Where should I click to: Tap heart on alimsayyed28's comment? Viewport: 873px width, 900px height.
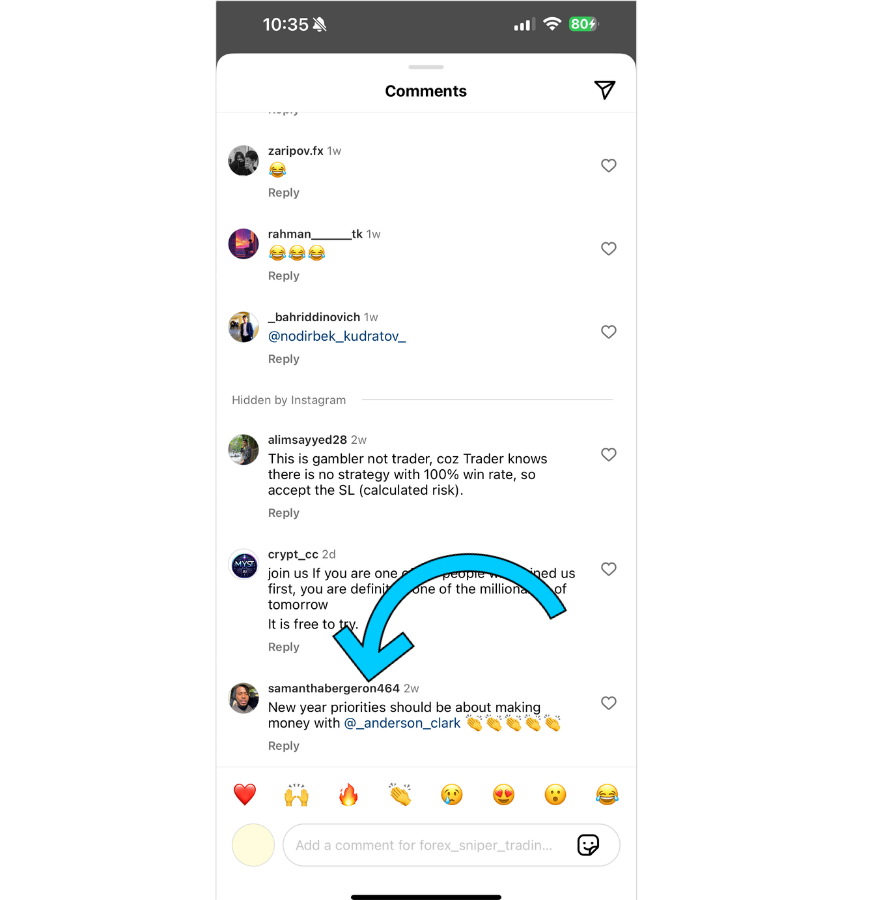coord(608,455)
